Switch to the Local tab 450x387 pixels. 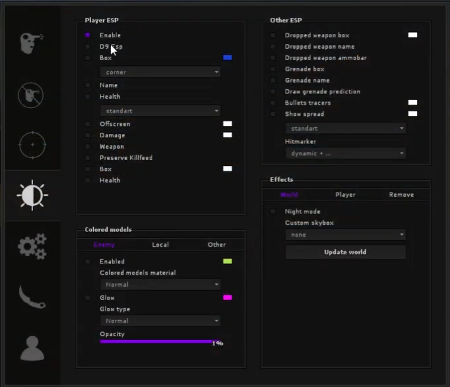click(x=160, y=245)
